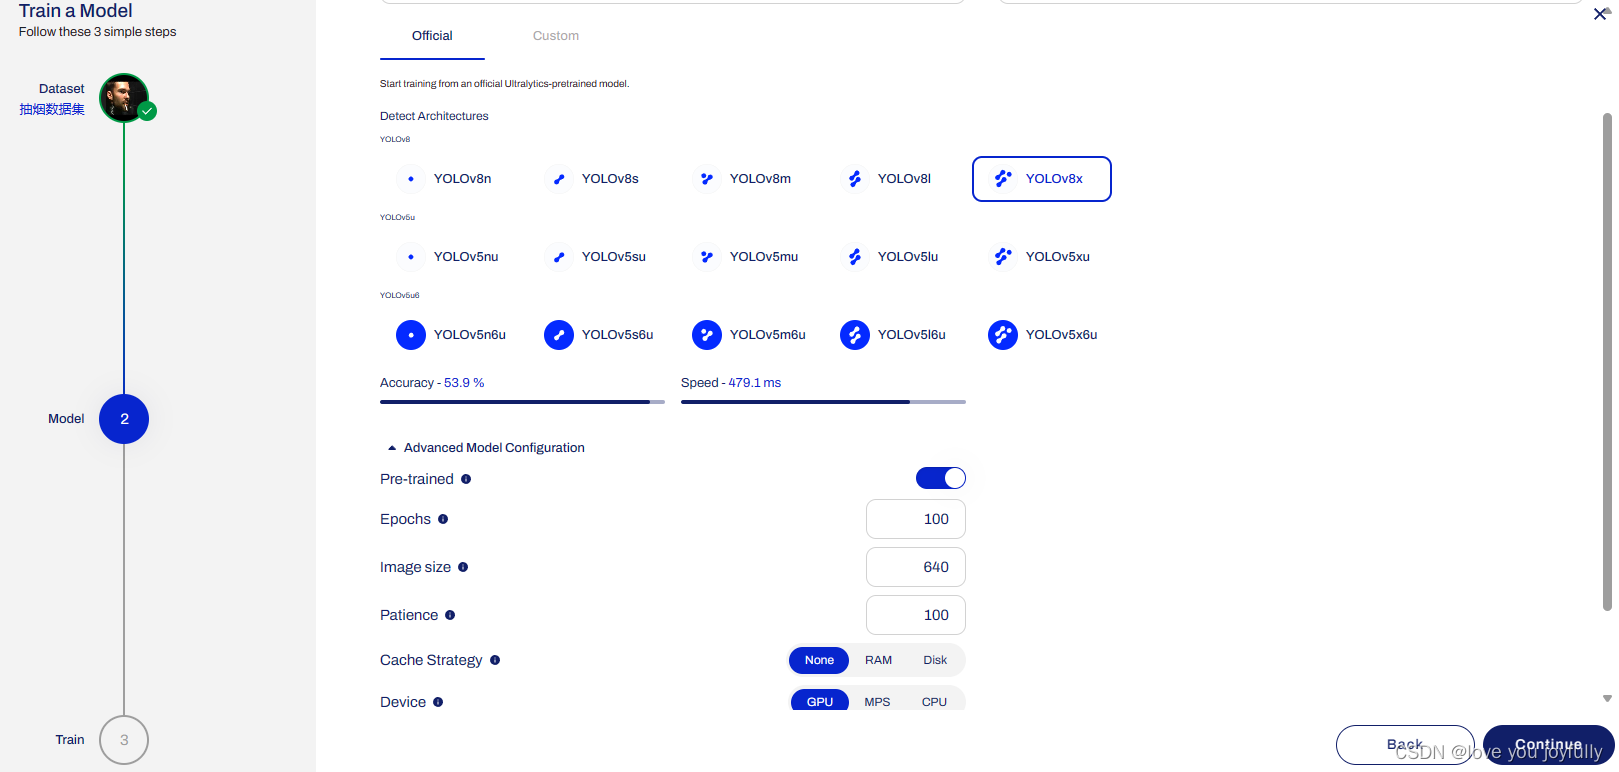Choose the YOLOv5xu model icon
Image resolution: width=1619 pixels, height=772 pixels.
coord(1003,257)
